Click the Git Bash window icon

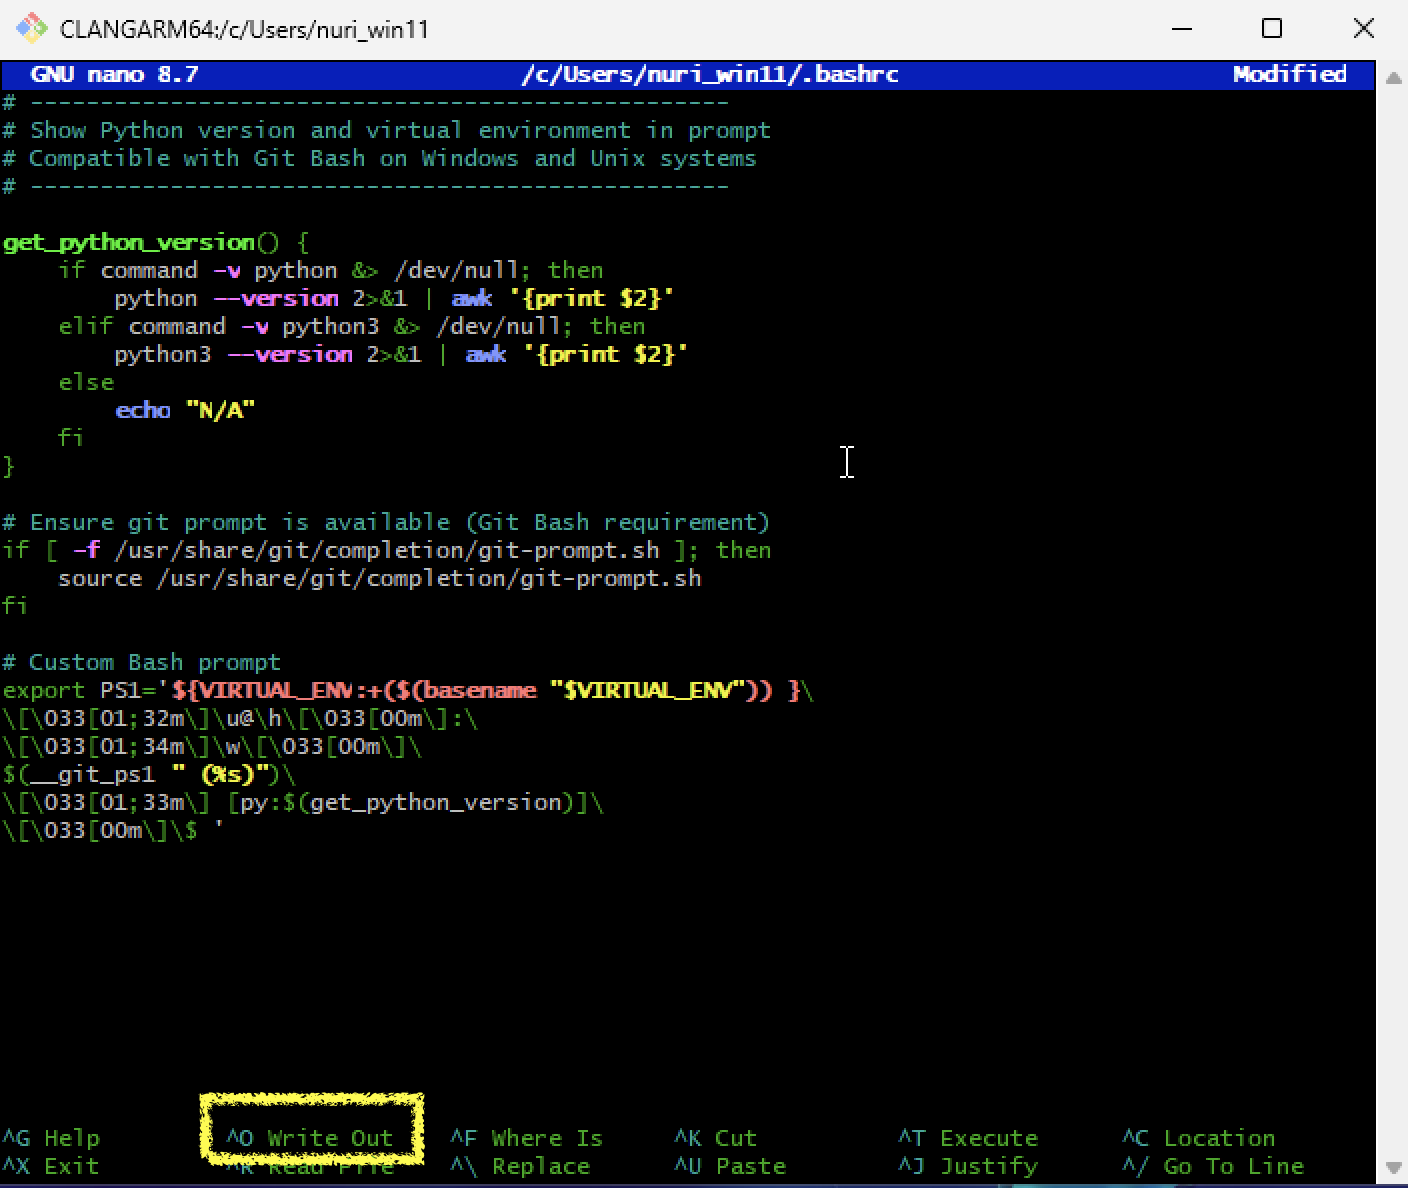pyautogui.click(x=31, y=28)
